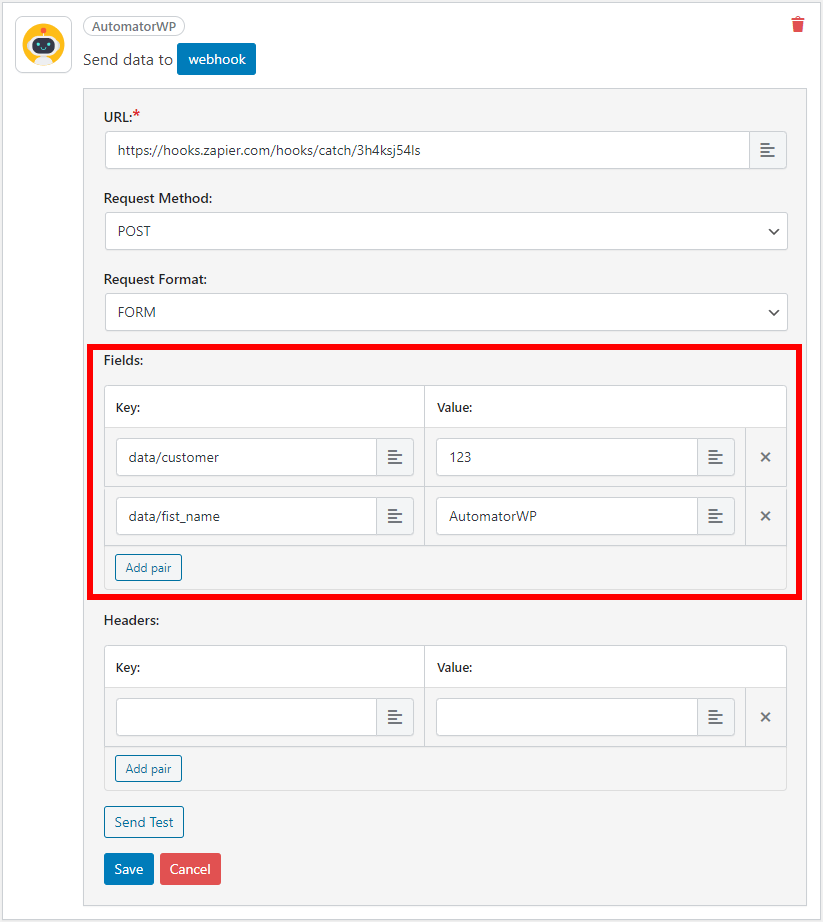Screen dimensions: 823x922
Task: Remove the data/customer field pair
Action: coord(765,457)
